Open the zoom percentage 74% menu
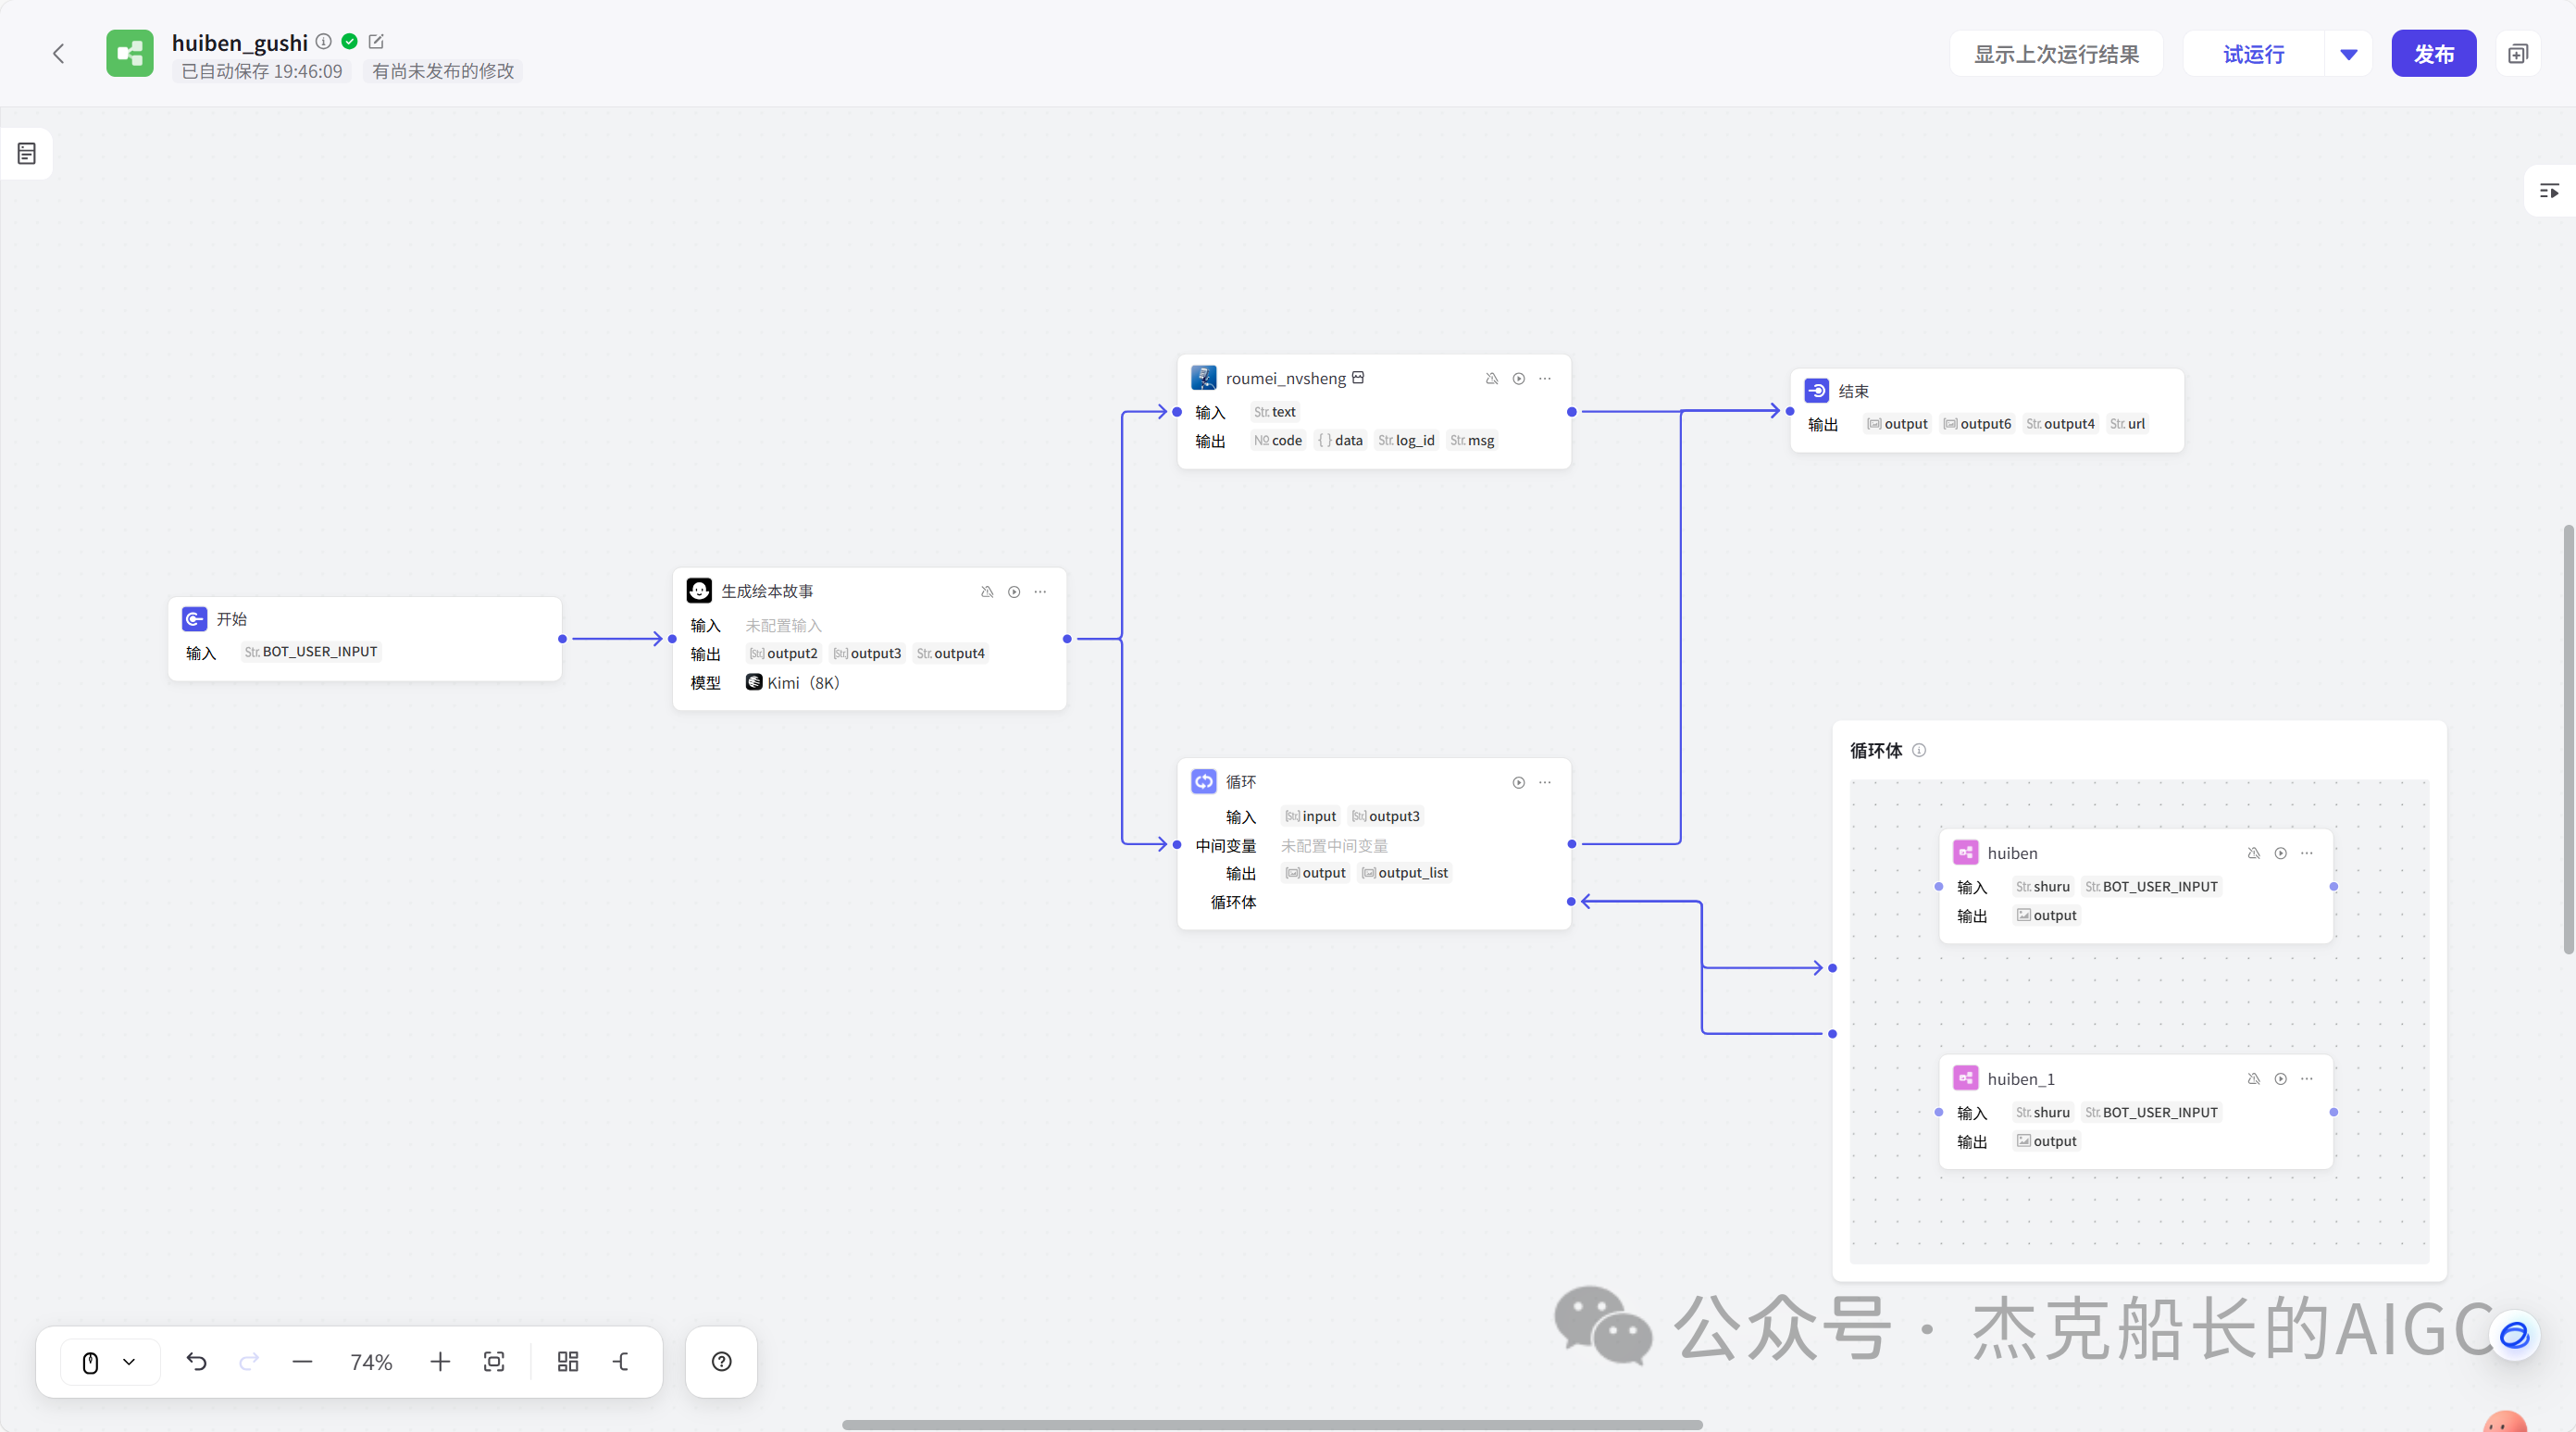 coord(371,1361)
